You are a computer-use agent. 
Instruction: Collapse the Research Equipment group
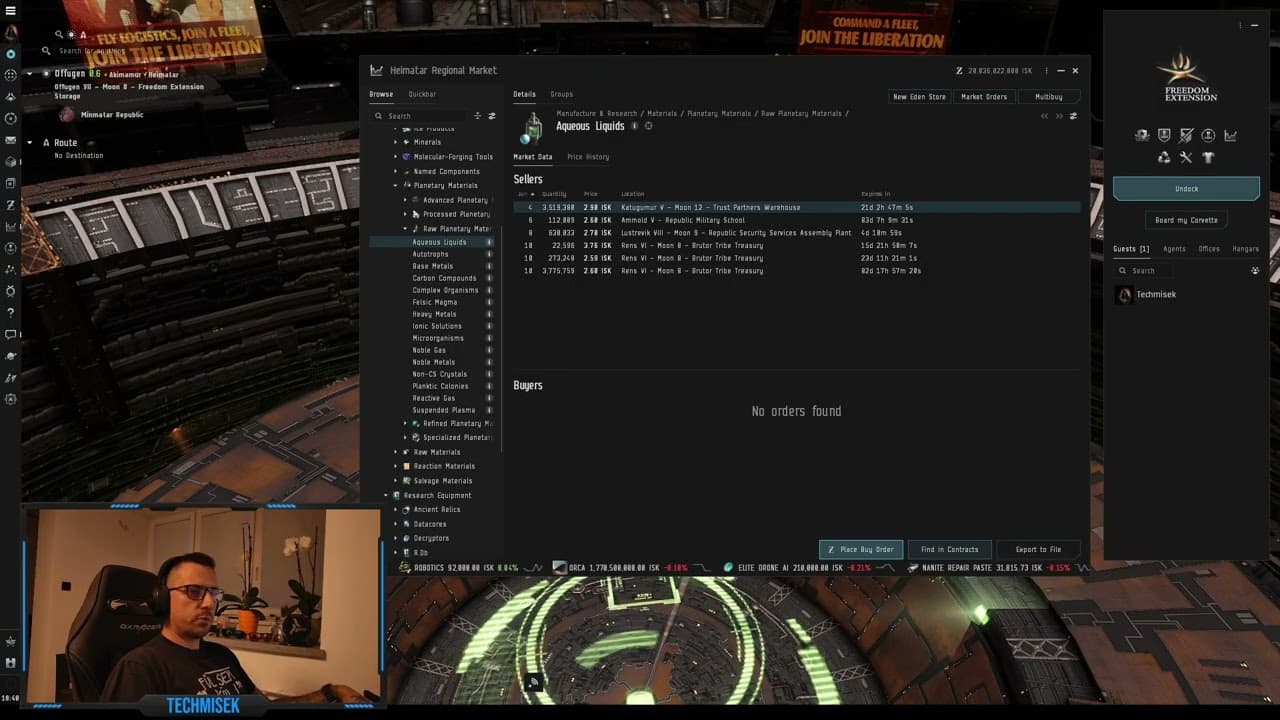pyautogui.click(x=386, y=495)
